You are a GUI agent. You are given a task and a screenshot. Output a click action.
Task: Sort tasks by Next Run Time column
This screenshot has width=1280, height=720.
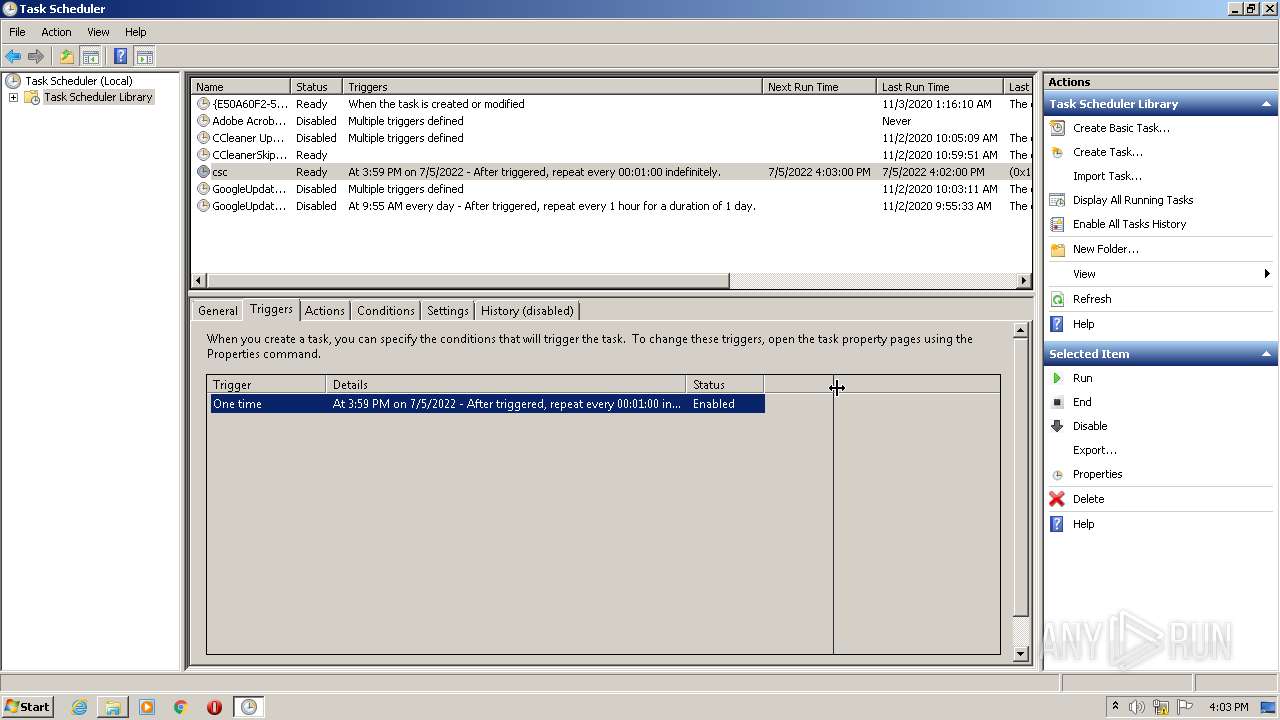tap(819, 87)
